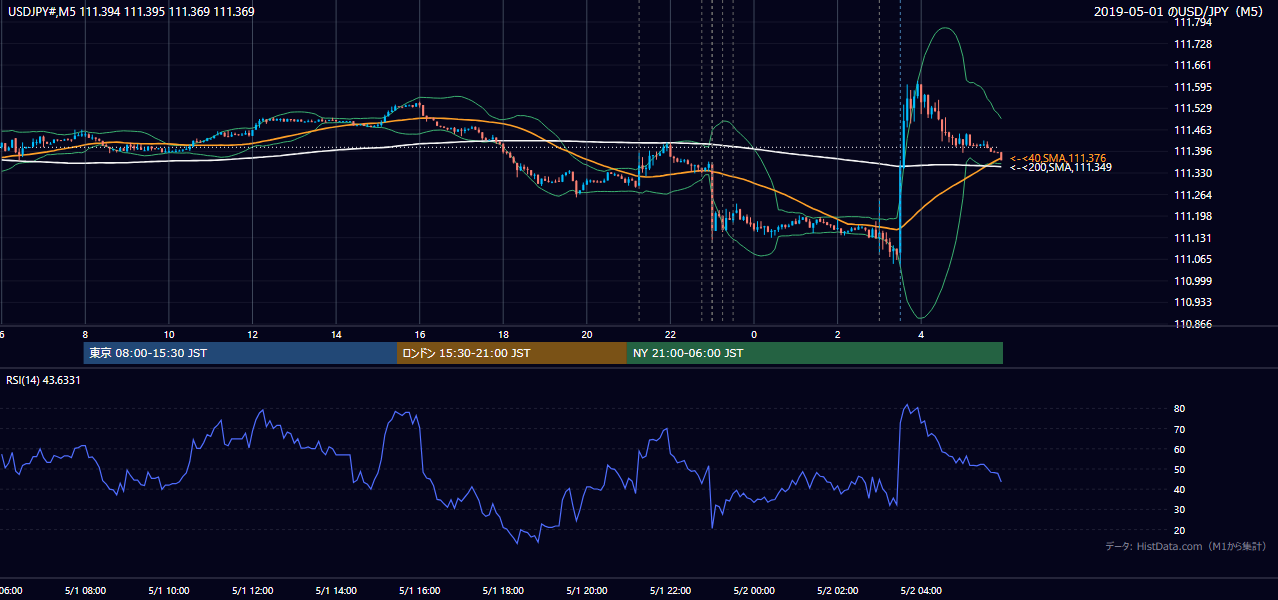Click the 111.463 price axis label
The height and width of the screenshot is (600, 1278).
(1193, 130)
